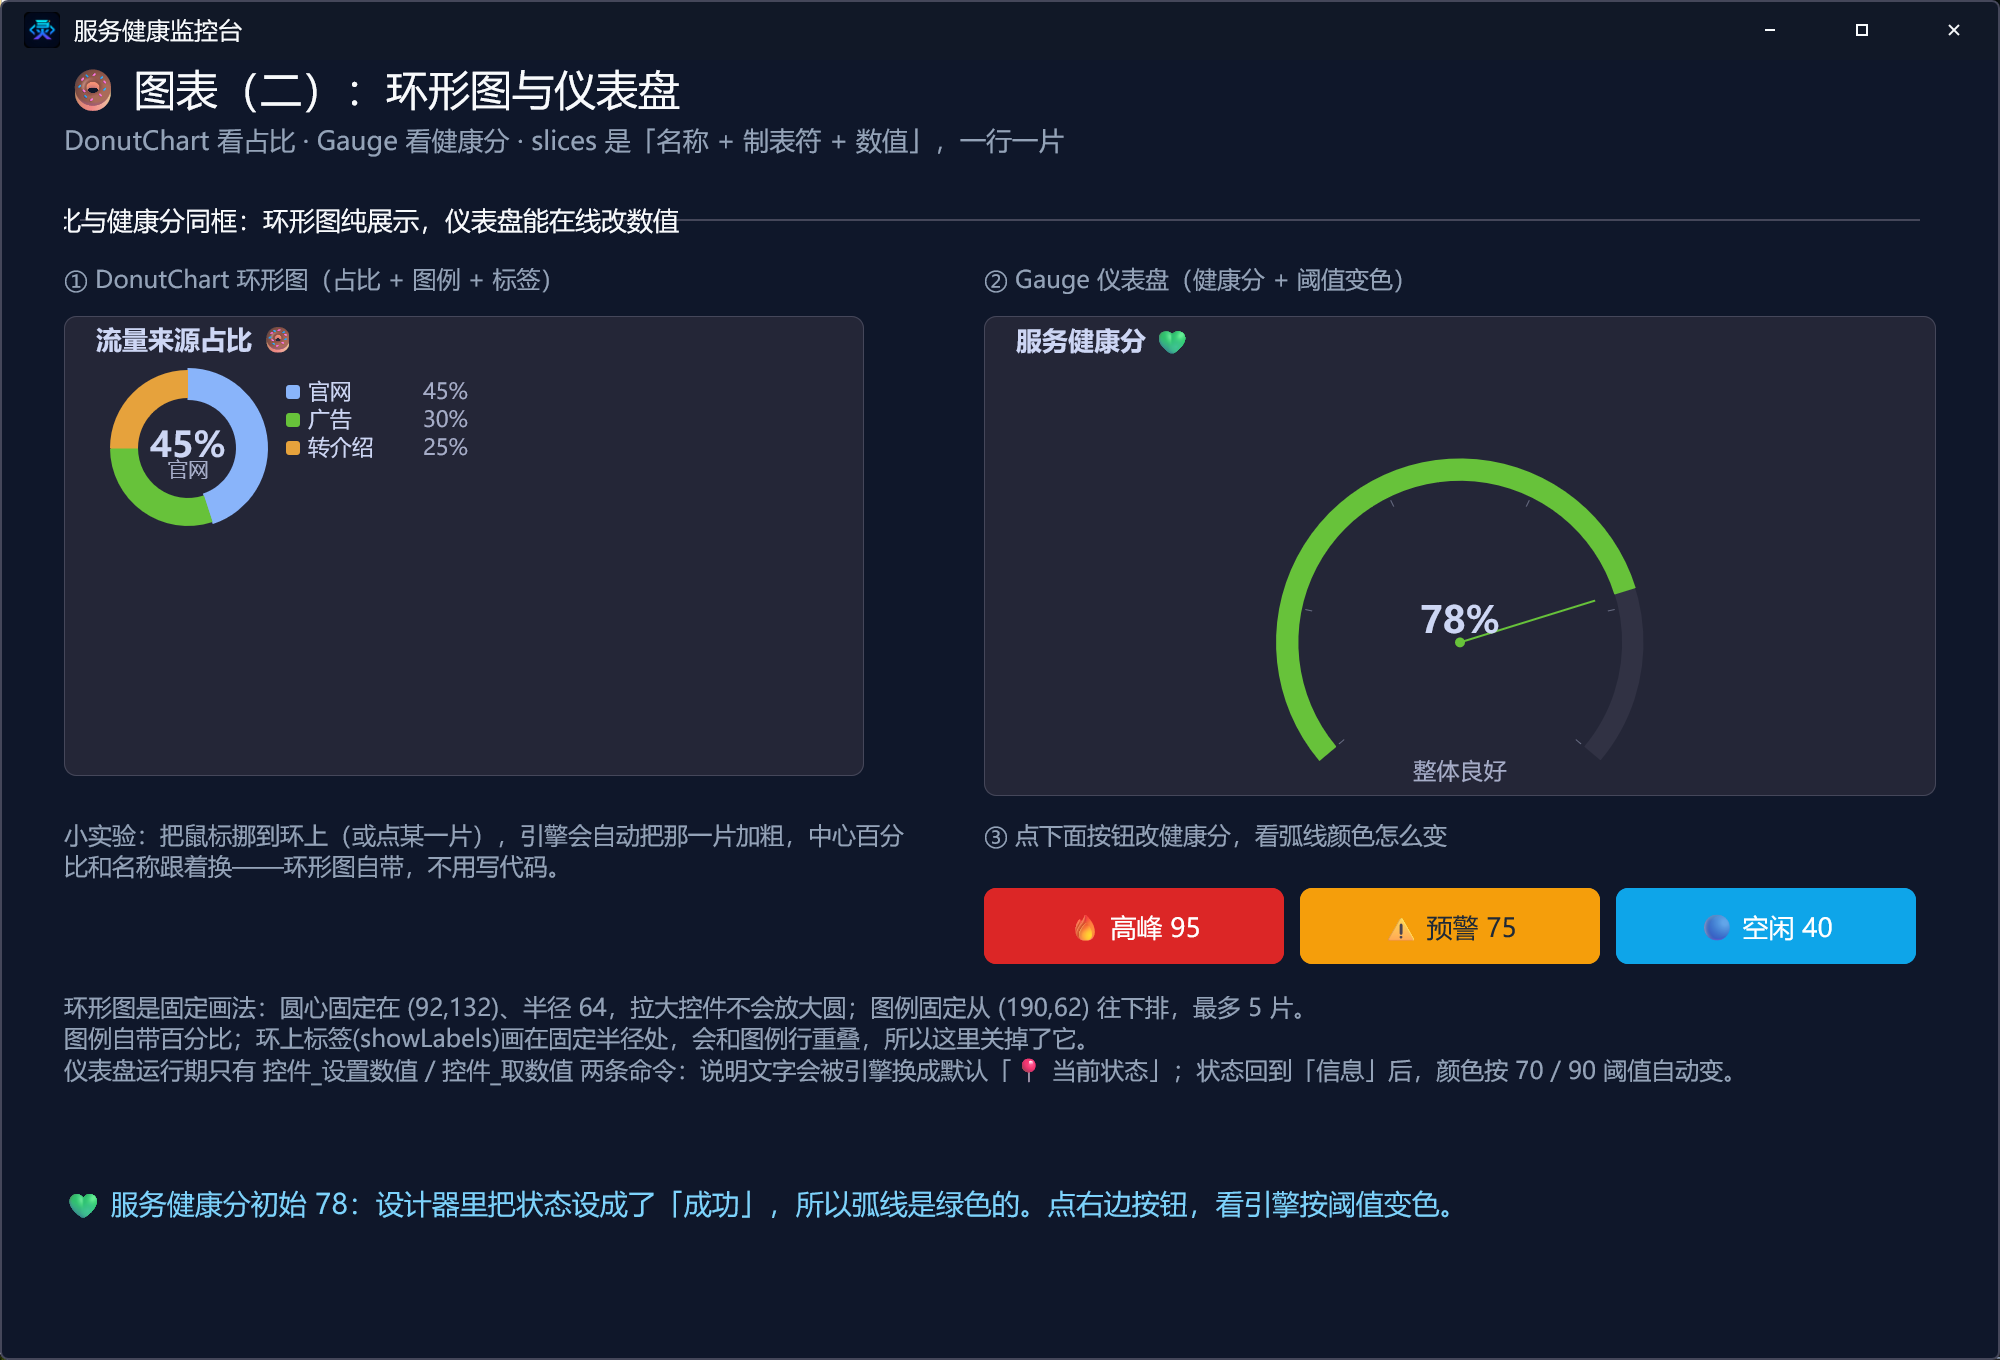Click the 整体良好 caption under gauge
The image size is (2000, 1360).
point(1459,771)
